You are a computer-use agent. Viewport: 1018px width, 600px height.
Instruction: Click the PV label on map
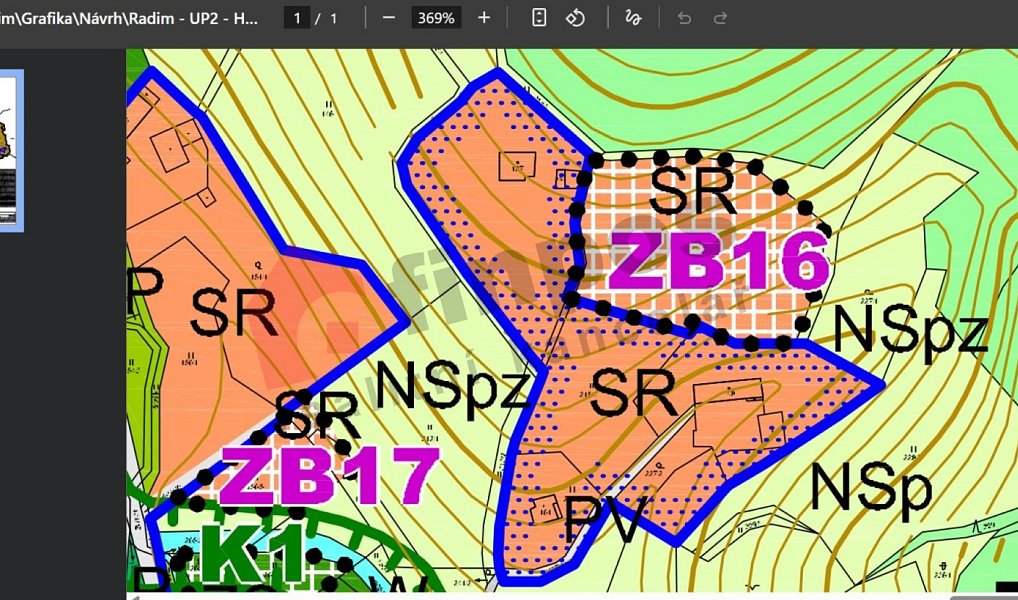[x=606, y=519]
